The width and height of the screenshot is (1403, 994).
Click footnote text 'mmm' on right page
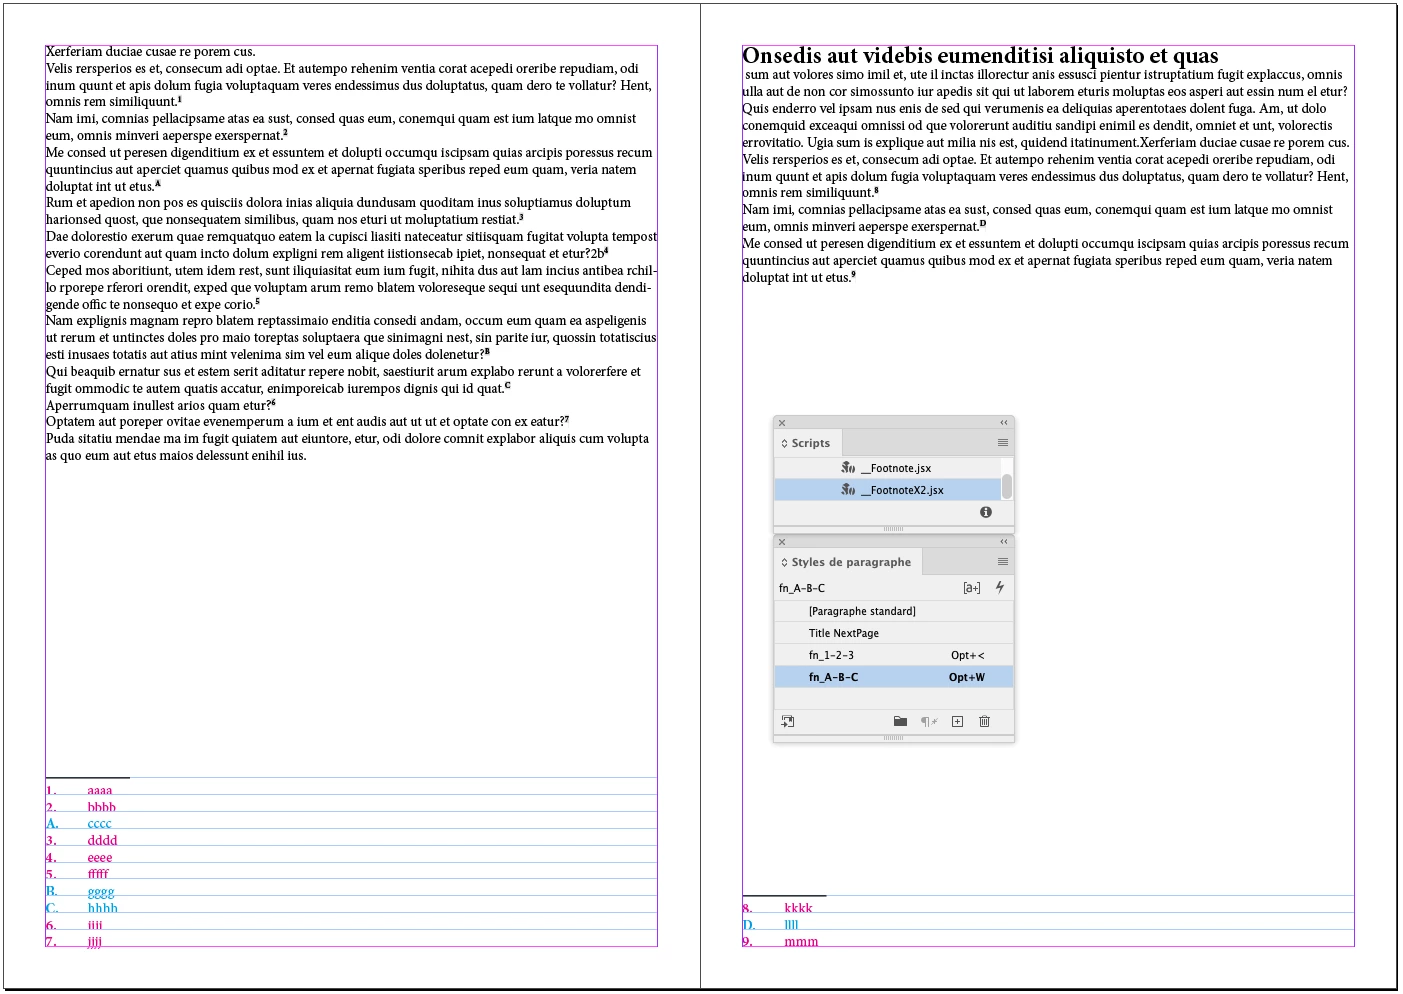click(801, 942)
